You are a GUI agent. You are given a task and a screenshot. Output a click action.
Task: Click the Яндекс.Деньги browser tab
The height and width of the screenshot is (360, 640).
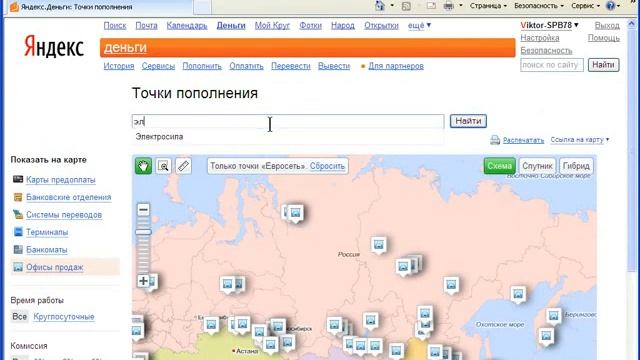point(98,7)
